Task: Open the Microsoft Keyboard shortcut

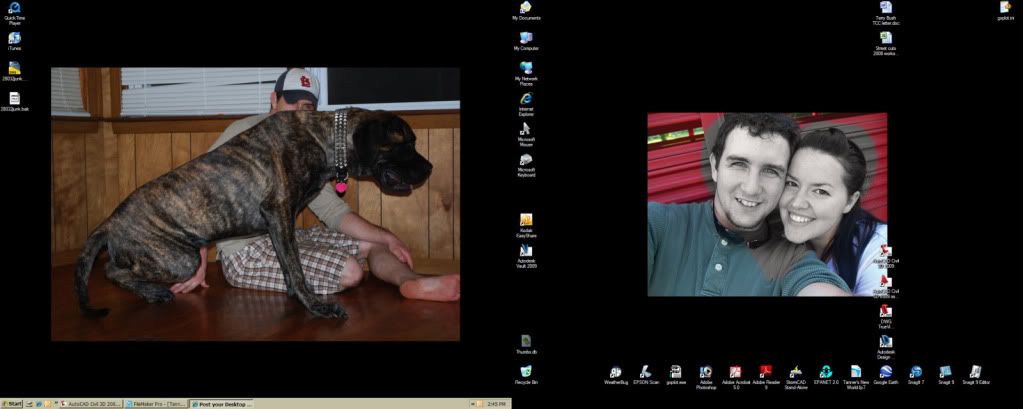Action: [526, 164]
